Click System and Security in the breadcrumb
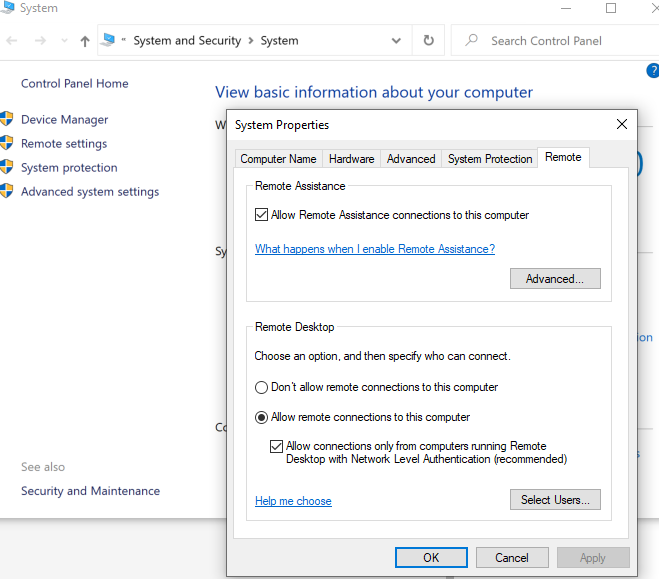 187,41
